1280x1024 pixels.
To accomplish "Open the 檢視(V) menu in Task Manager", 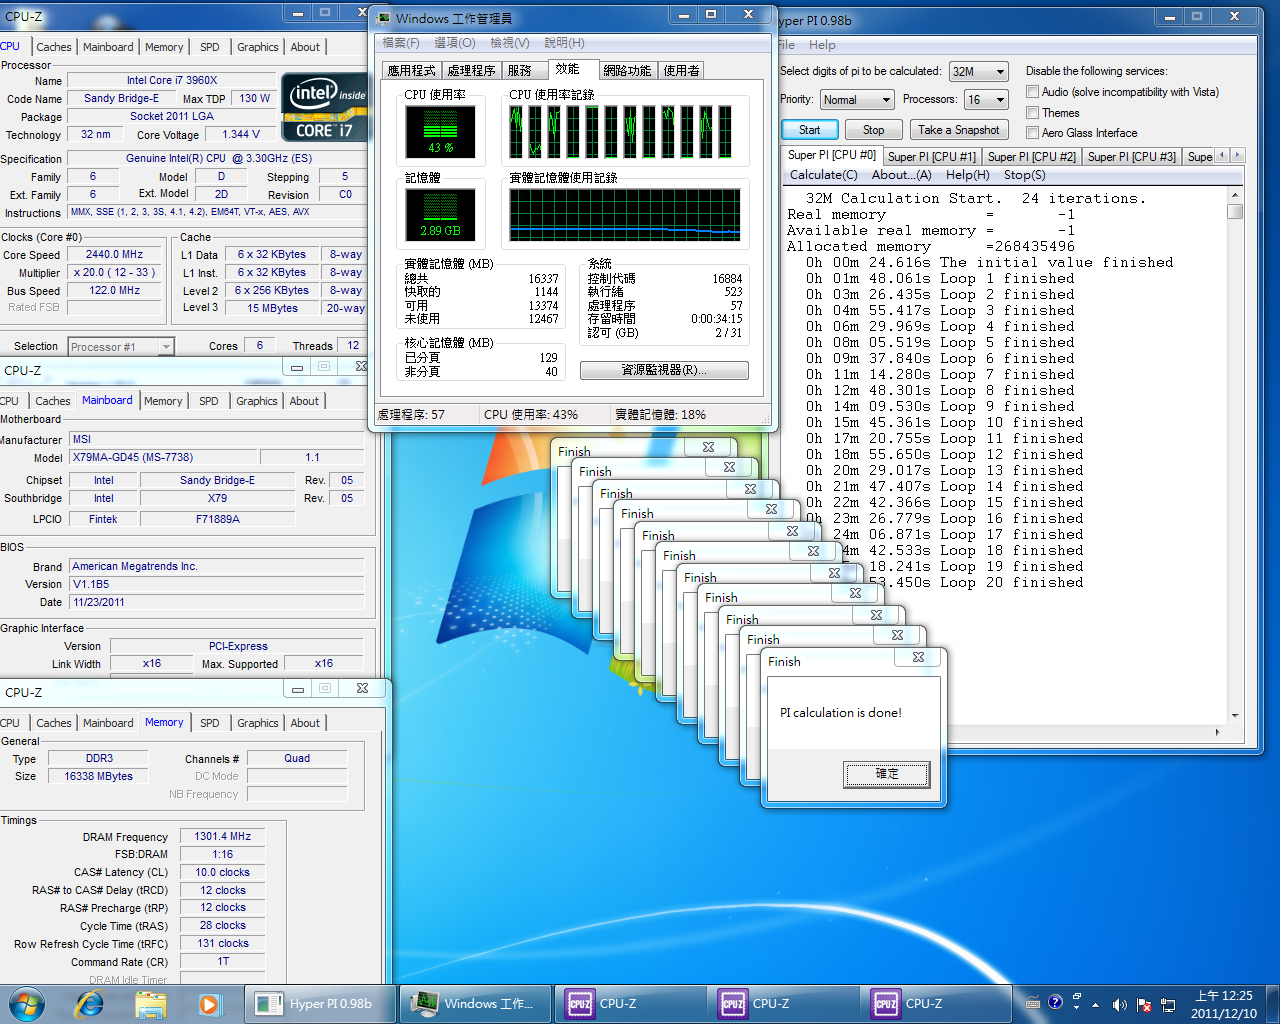I will pyautogui.click(x=510, y=43).
